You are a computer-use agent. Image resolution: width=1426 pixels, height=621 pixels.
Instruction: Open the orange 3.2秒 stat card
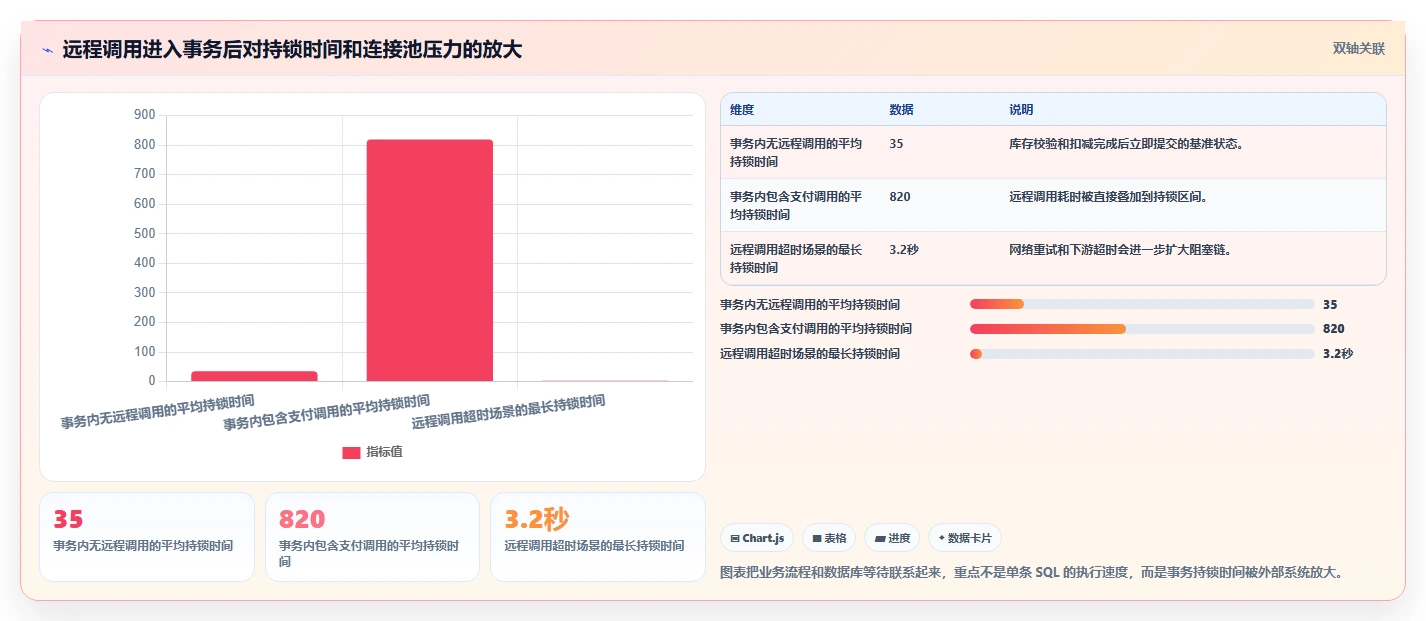(x=598, y=537)
